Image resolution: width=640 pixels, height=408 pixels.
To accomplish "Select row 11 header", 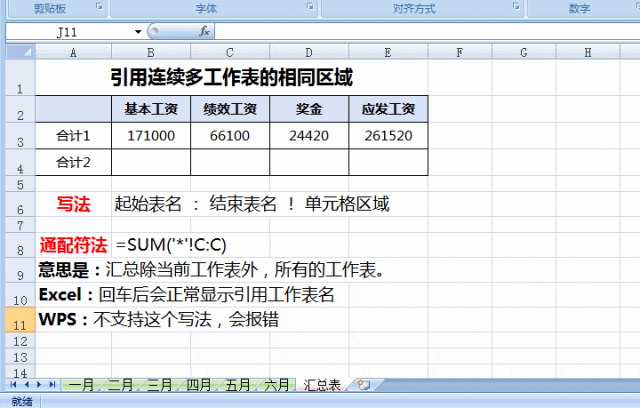I will [x=20, y=319].
